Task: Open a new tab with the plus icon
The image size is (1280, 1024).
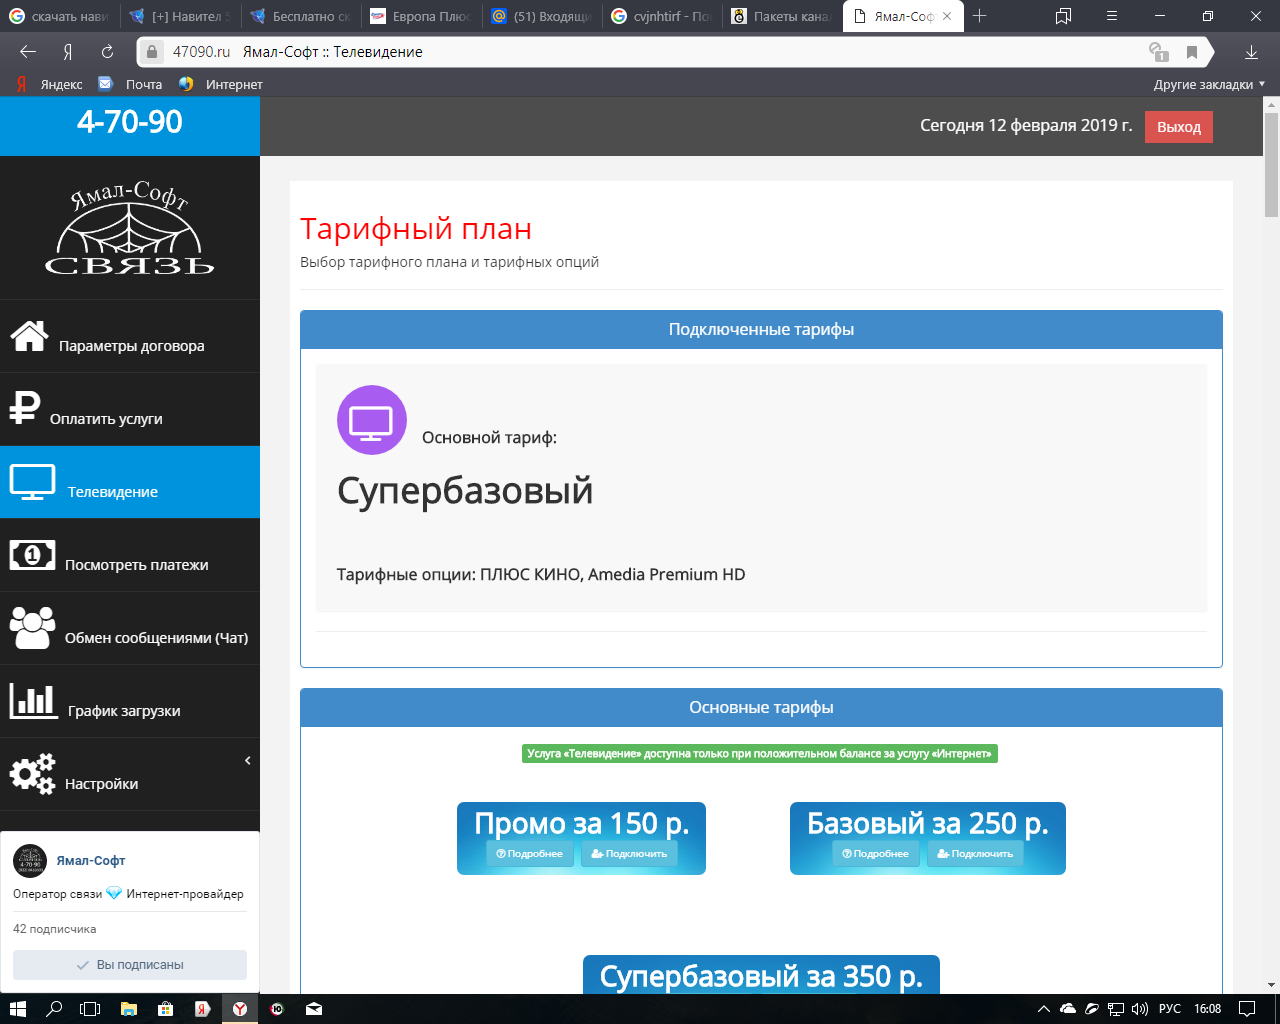Action: (x=980, y=16)
